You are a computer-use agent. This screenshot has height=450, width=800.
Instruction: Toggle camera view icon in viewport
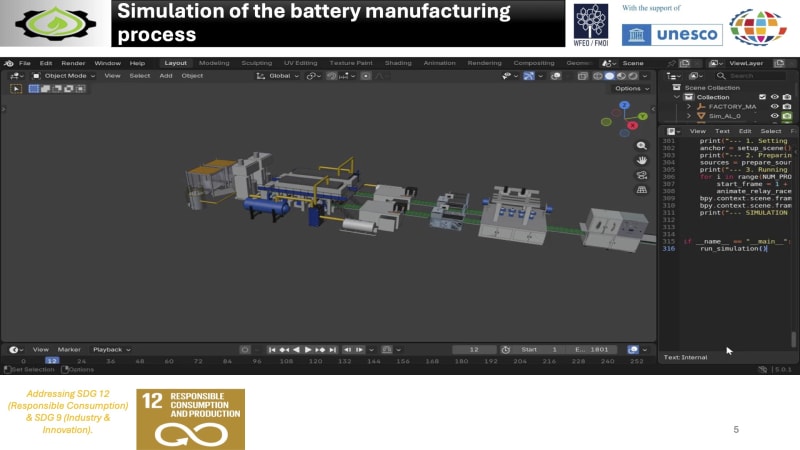pos(641,175)
